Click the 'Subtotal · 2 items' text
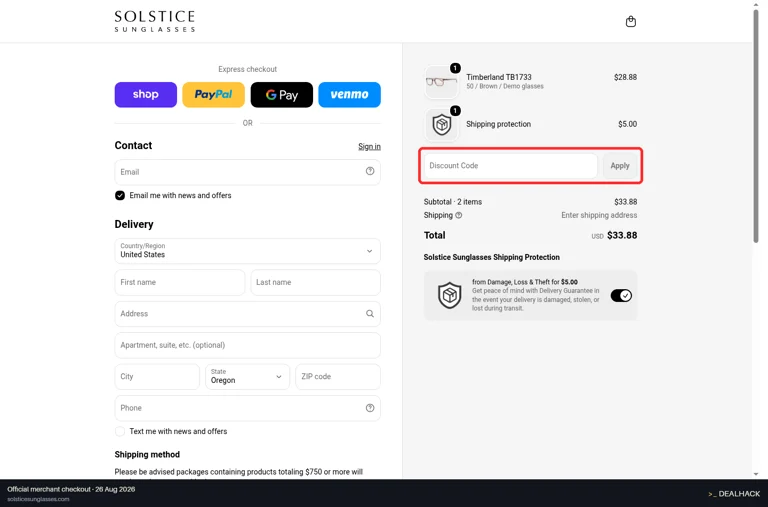Image resolution: width=768 pixels, height=507 pixels. (x=453, y=202)
